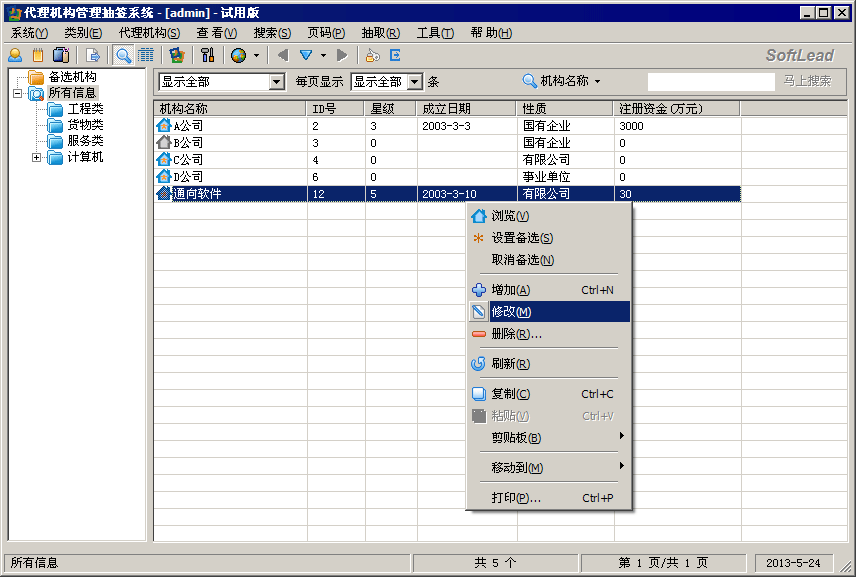Open the 系统(Y) menu
856x577 pixels.
[29, 33]
